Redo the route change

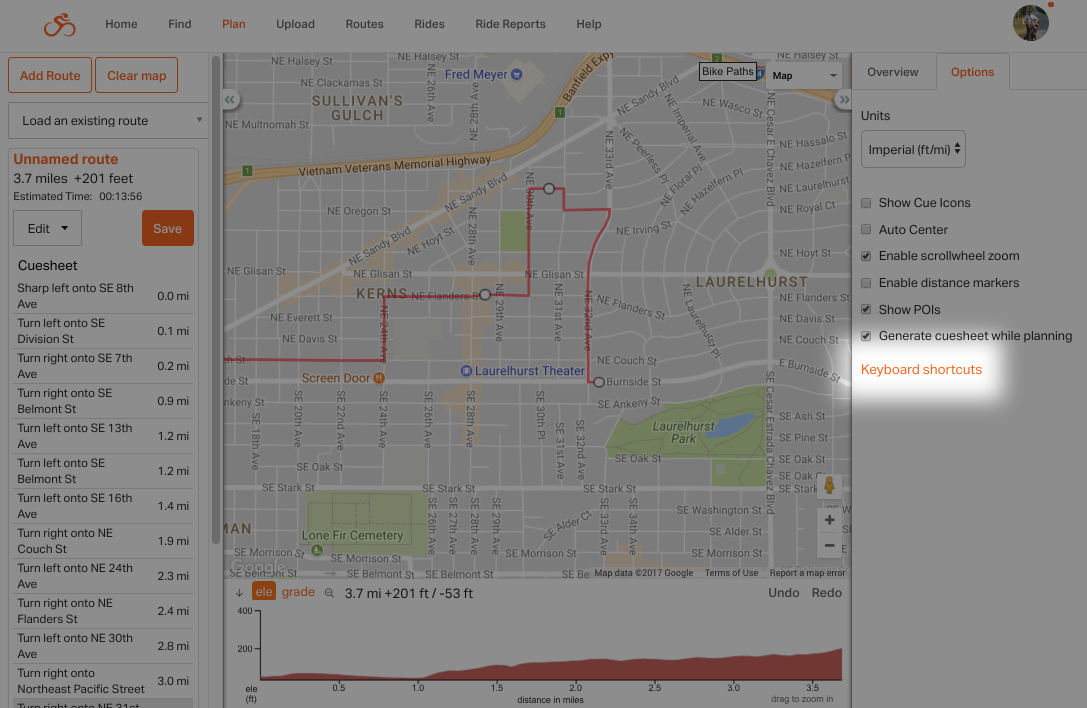pyautogui.click(x=827, y=593)
